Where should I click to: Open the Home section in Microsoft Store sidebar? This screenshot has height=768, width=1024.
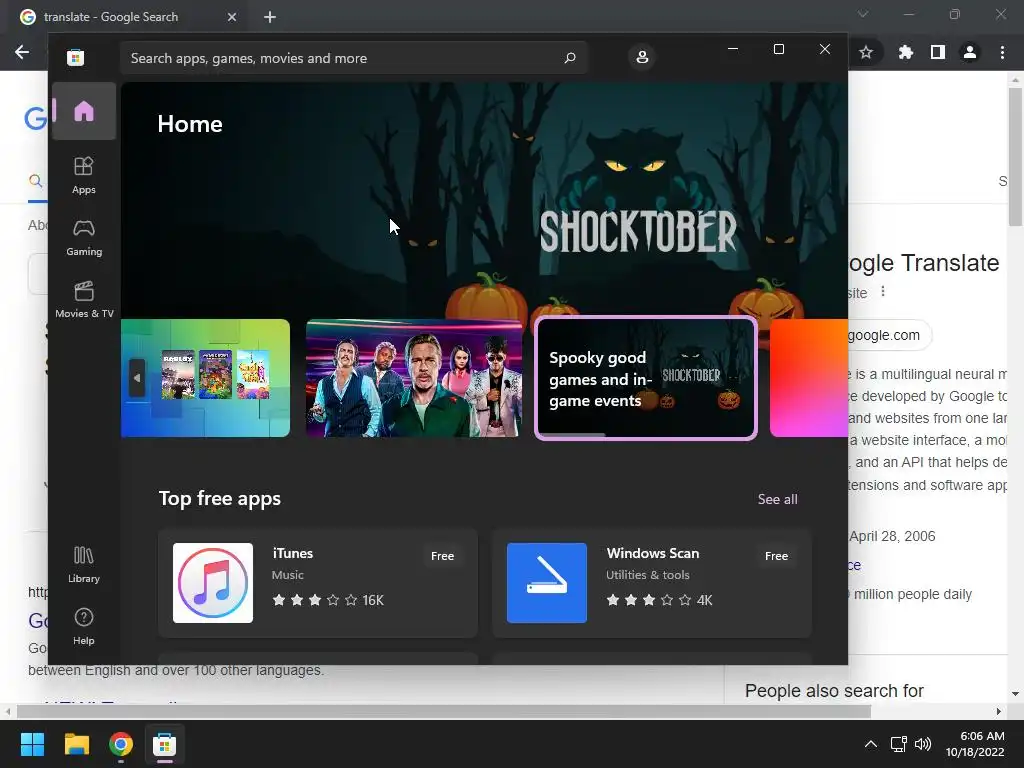tap(84, 111)
